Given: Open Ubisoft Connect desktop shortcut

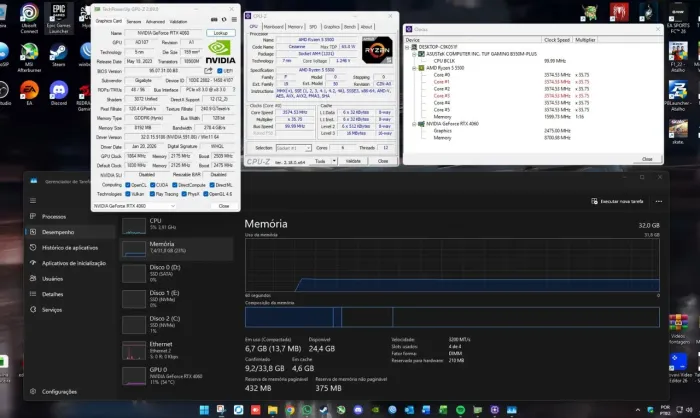Looking at the screenshot, I should coord(29,18).
